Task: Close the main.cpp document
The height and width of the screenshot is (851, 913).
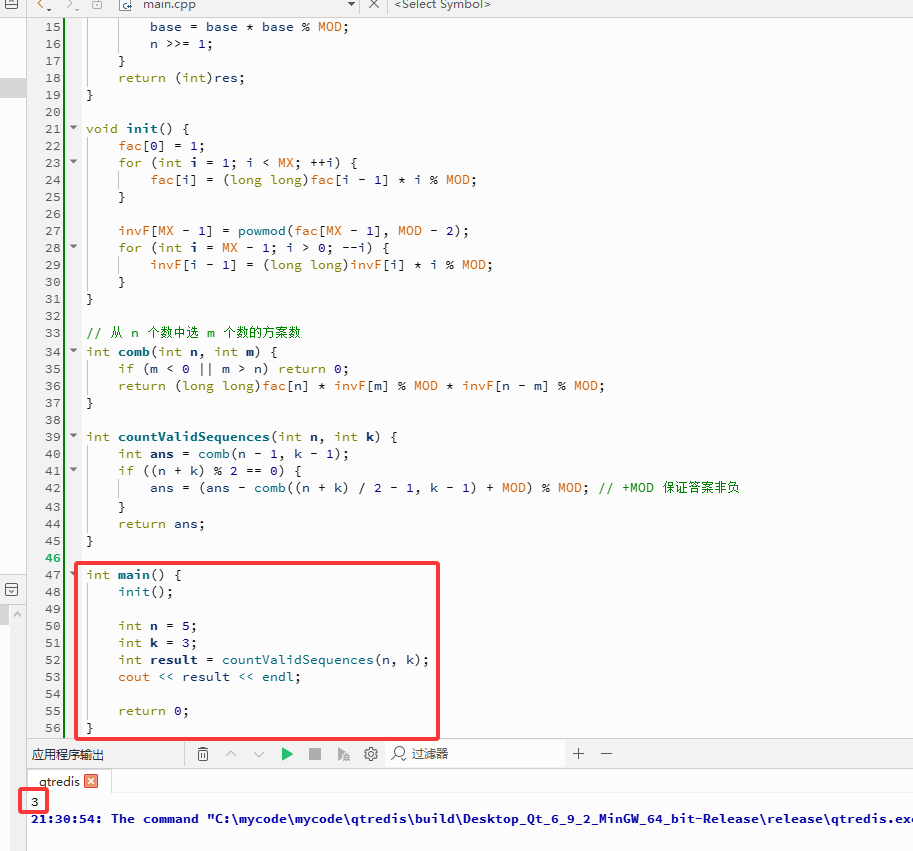Action: point(374,5)
